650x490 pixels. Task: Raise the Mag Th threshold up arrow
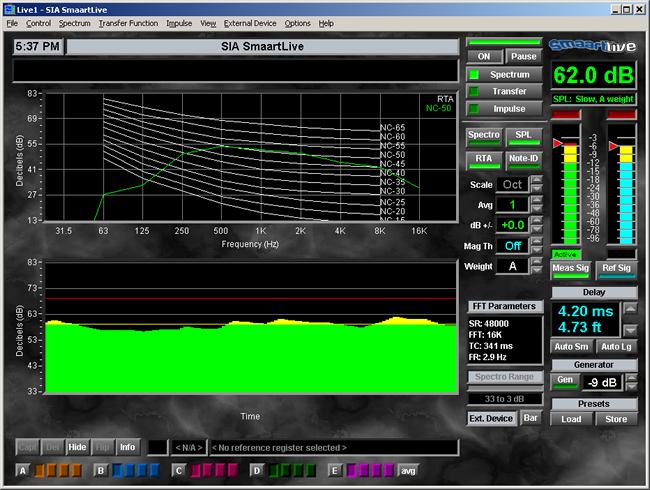[536, 241]
